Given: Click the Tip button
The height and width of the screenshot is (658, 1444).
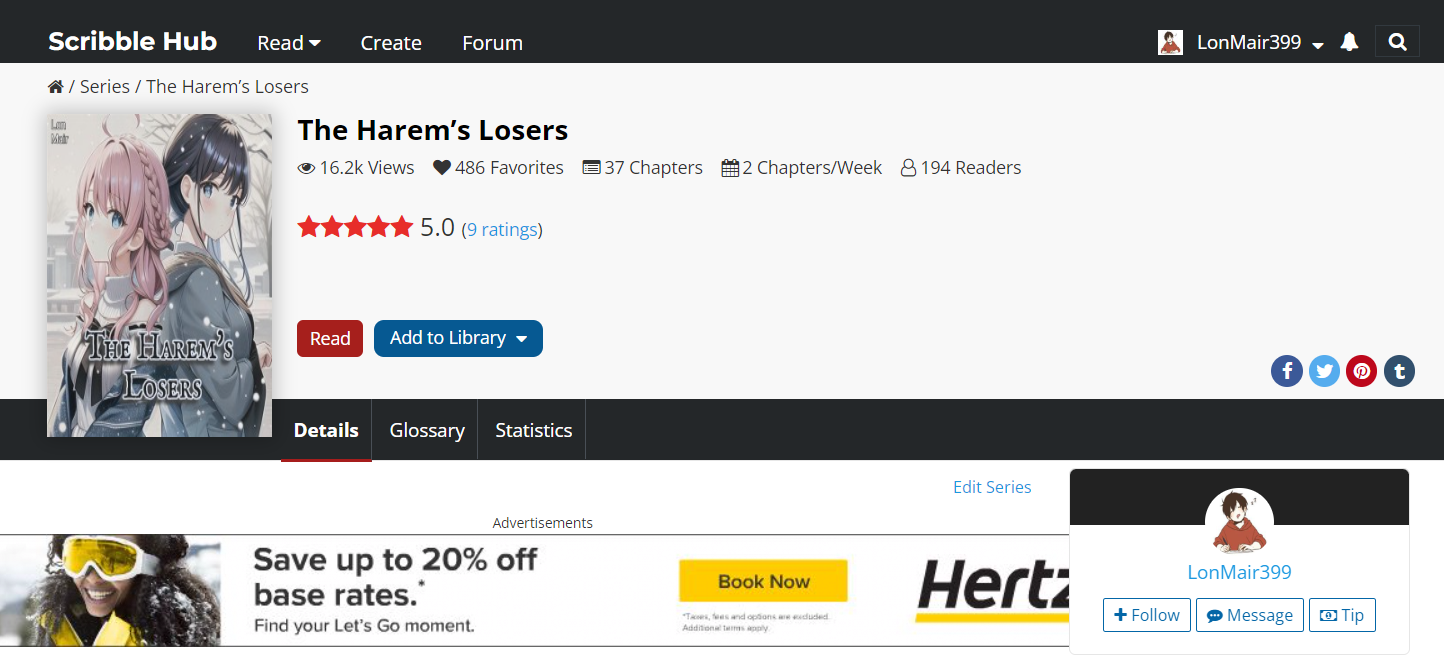Looking at the screenshot, I should [1342, 615].
